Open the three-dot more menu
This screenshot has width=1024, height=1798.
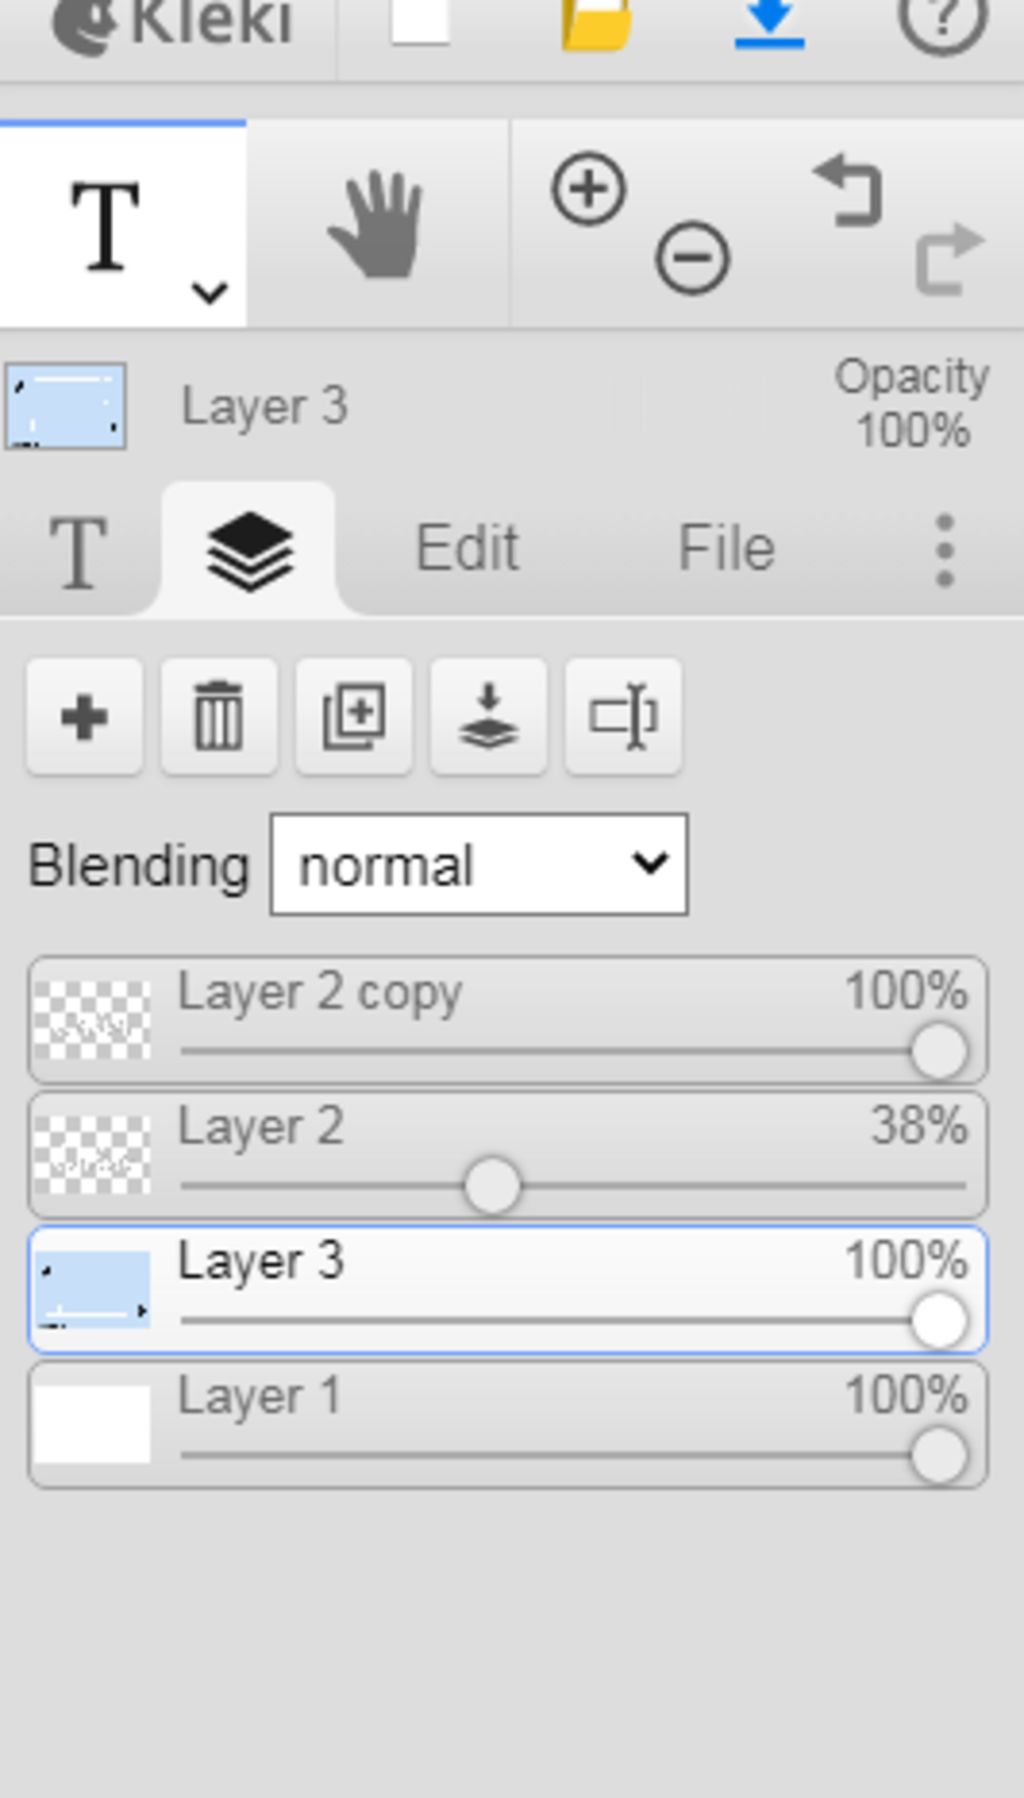(944, 550)
